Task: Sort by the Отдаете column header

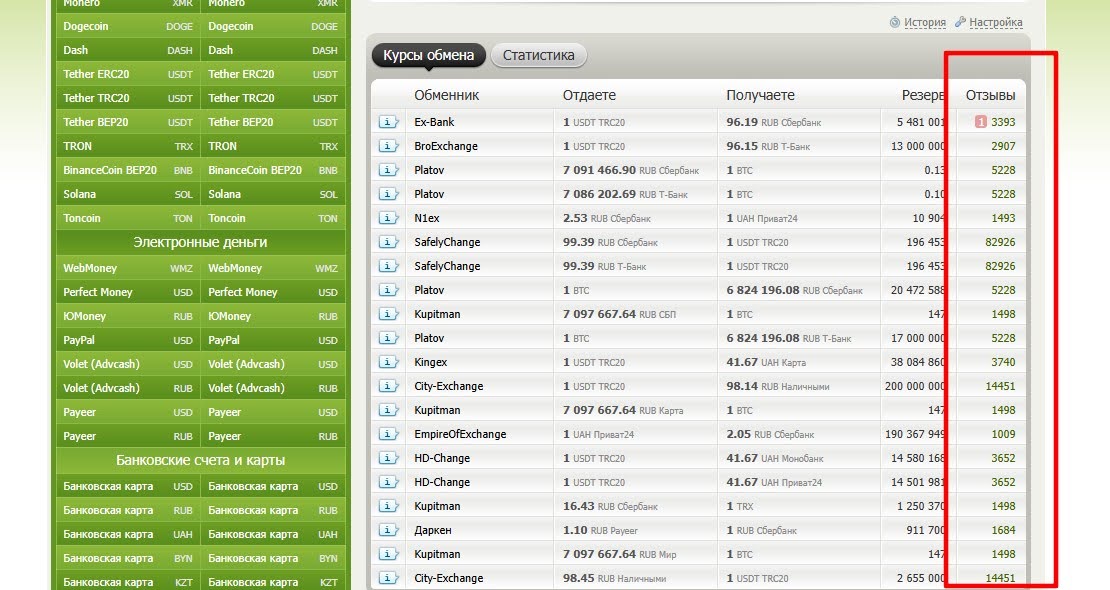Action: pyautogui.click(x=589, y=95)
